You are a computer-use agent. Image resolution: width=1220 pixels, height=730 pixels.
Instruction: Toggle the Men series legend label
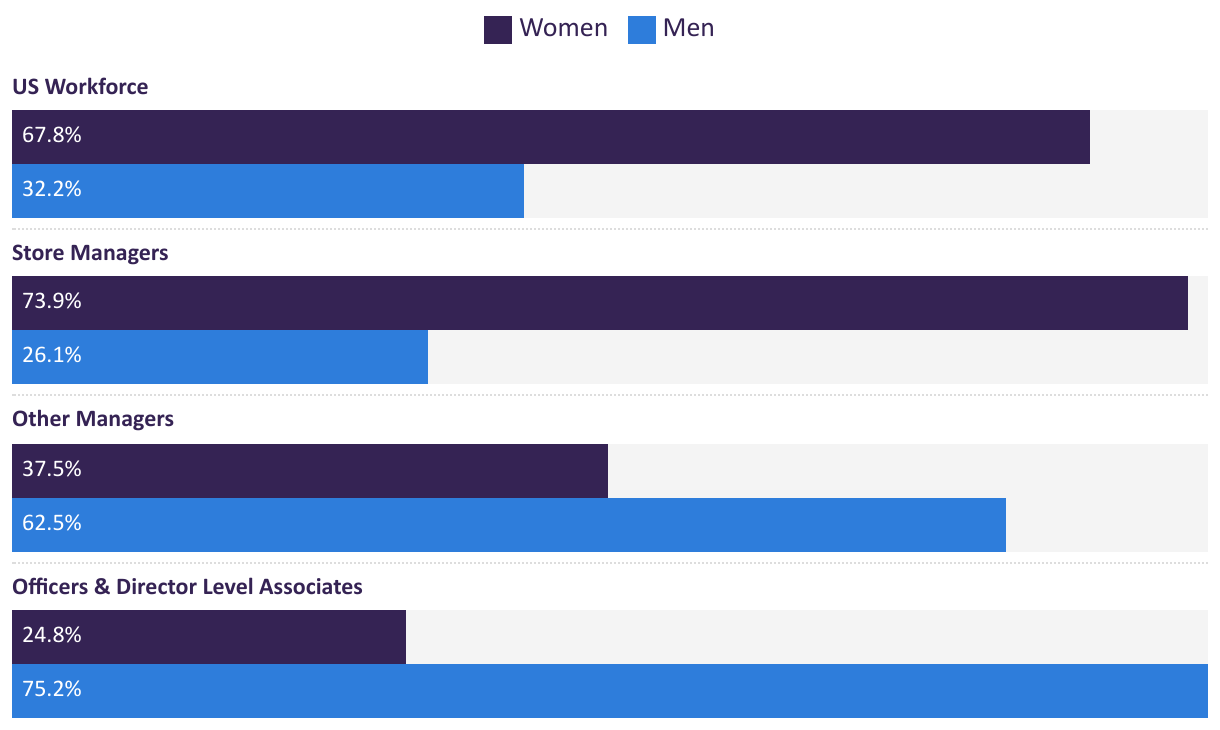coord(688,28)
